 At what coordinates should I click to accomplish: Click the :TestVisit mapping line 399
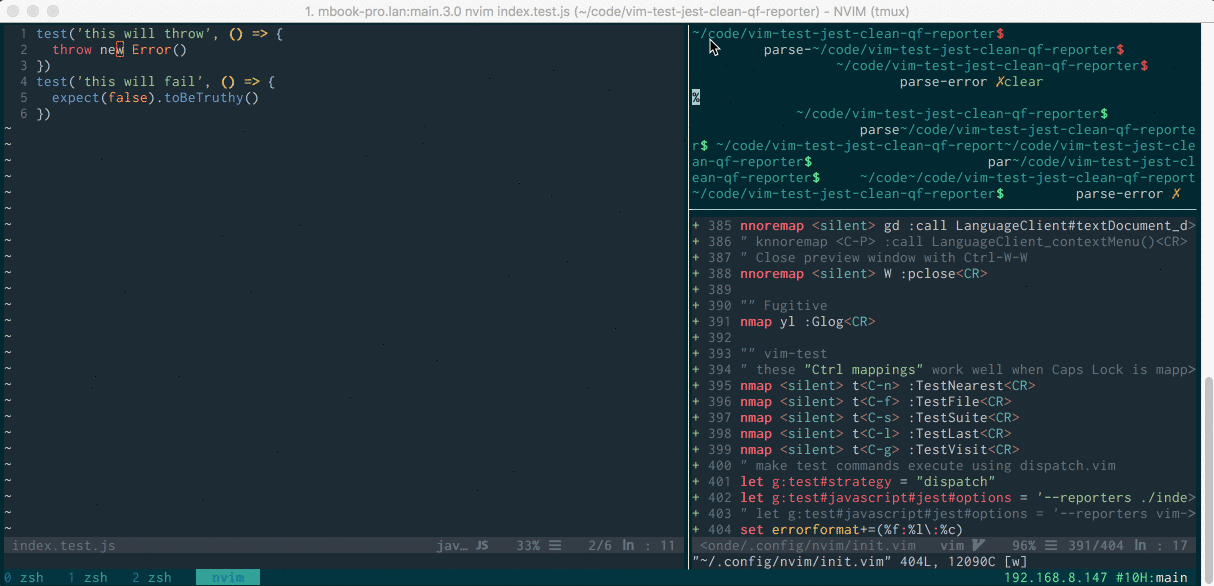pos(880,450)
